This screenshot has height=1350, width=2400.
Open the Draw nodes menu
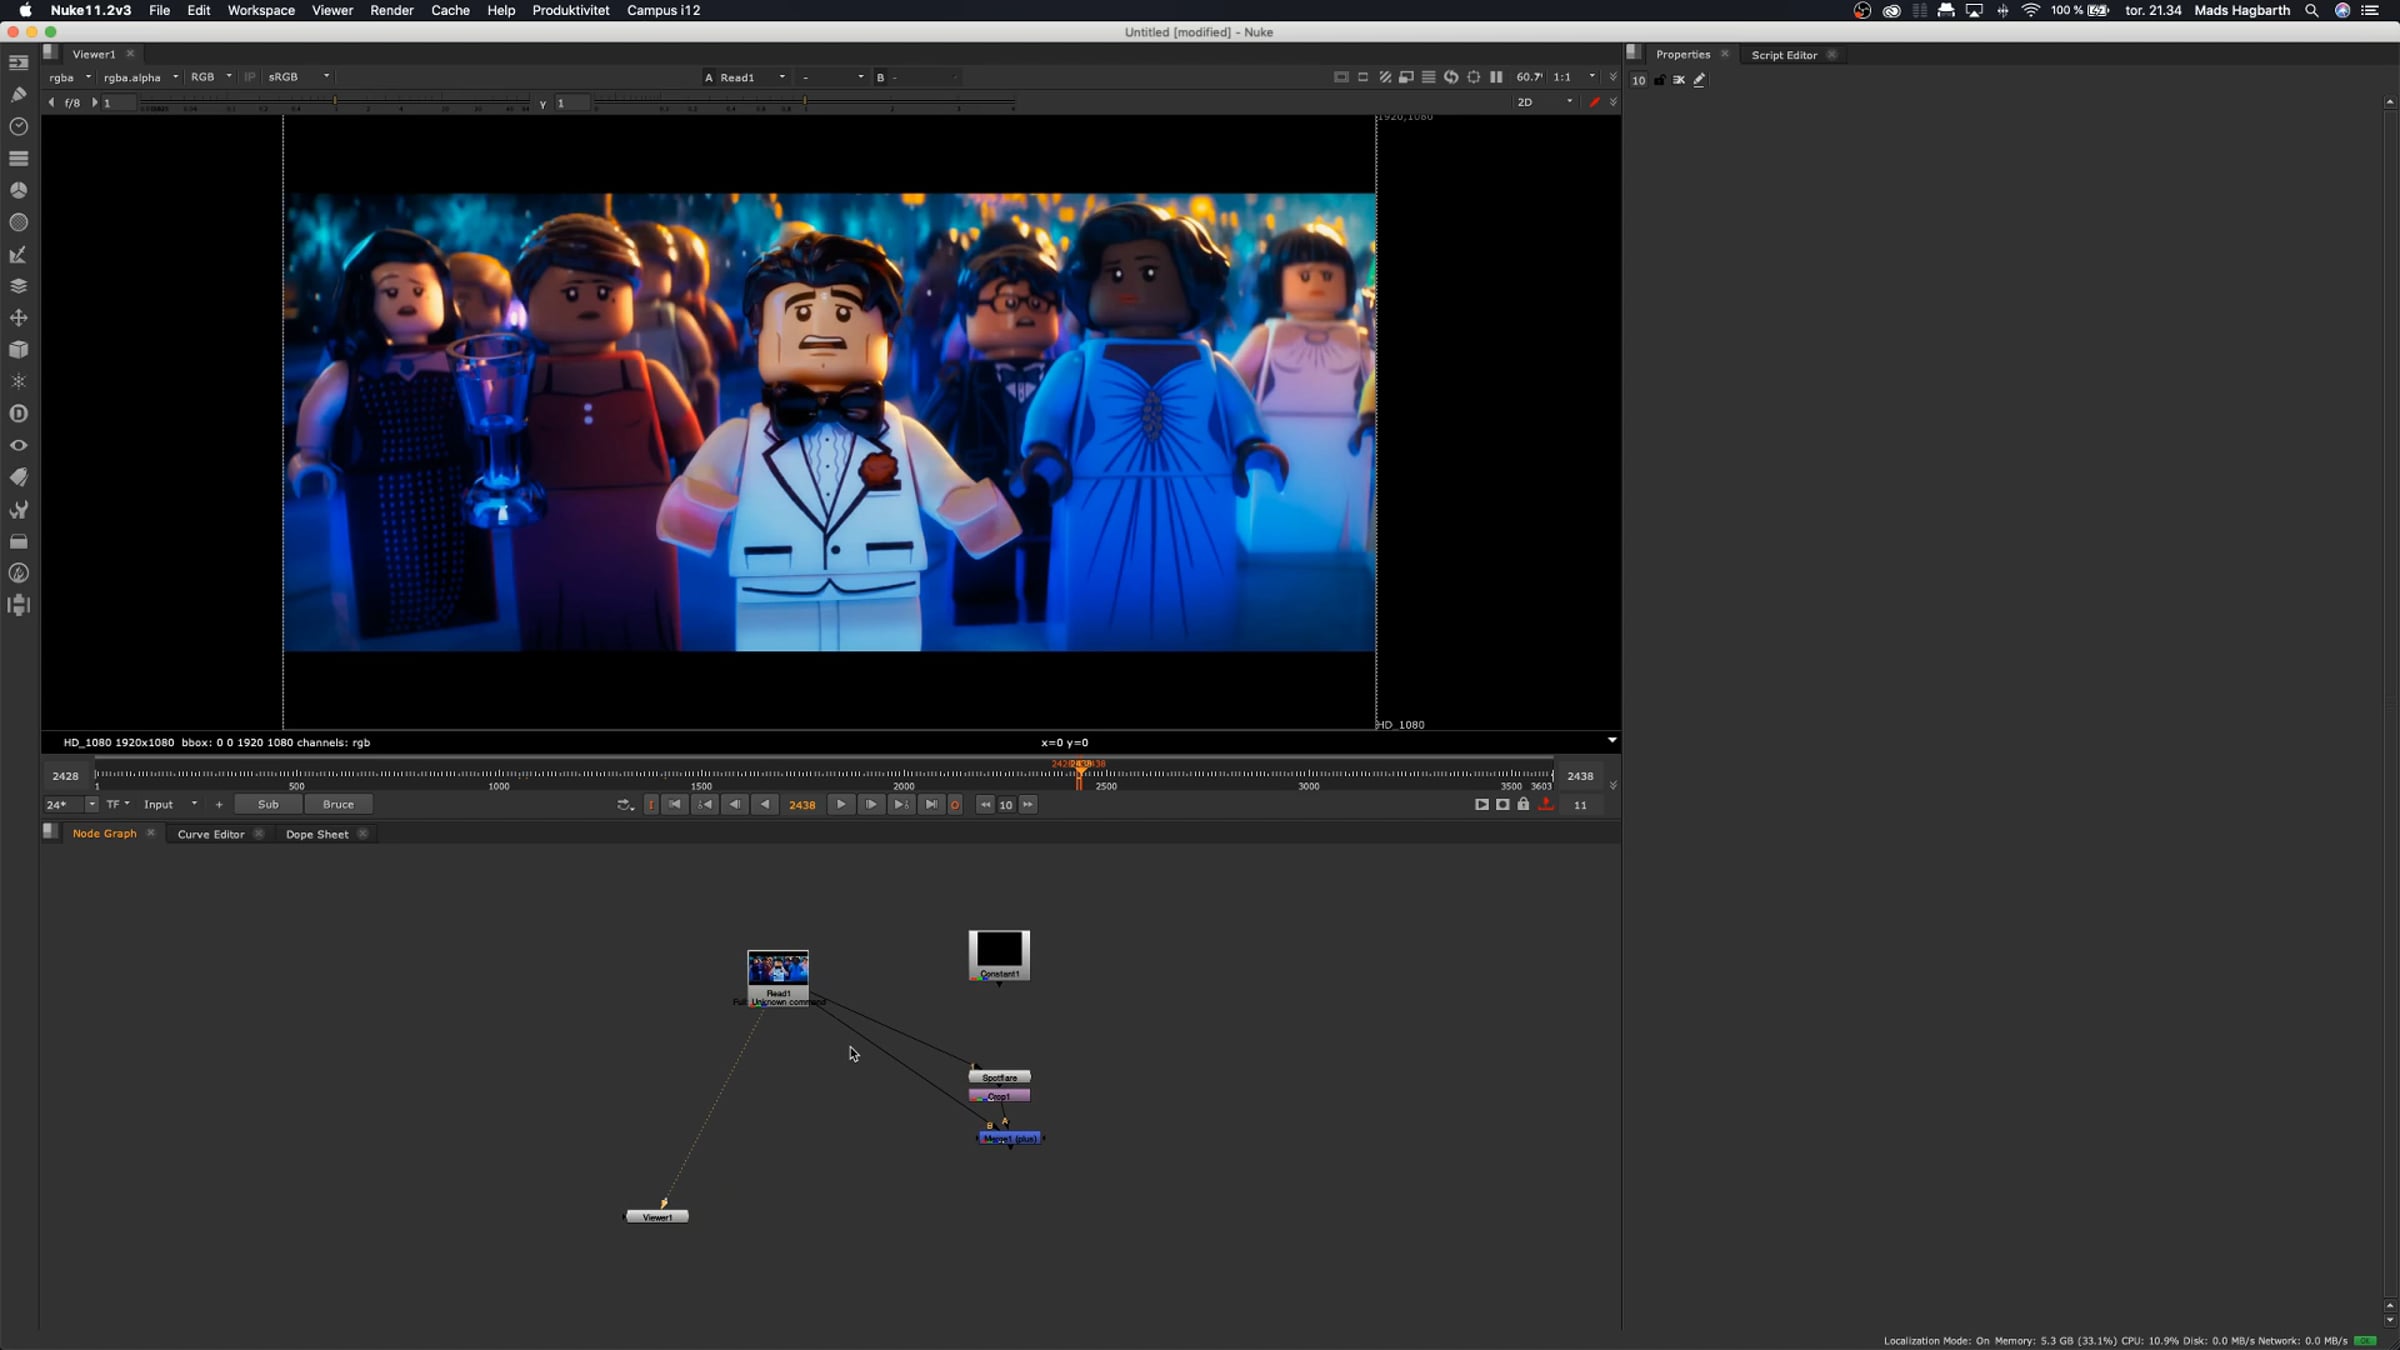tap(18, 94)
